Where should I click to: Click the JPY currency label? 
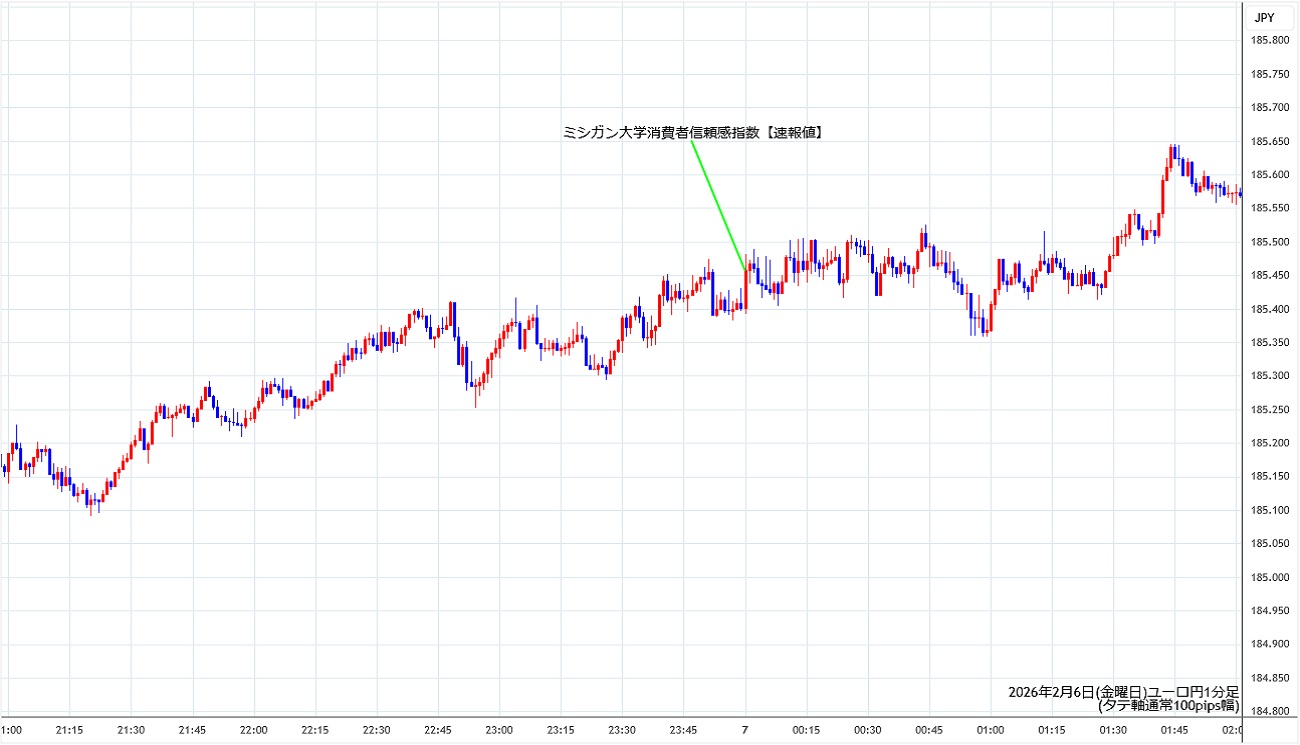tap(1264, 17)
